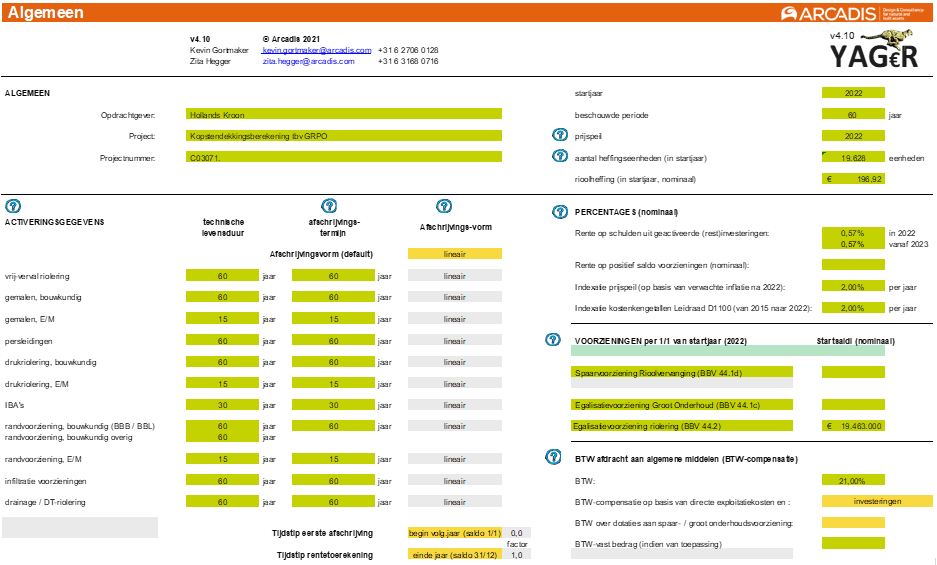Click the Projectnummer input field
Image resolution: width=937 pixels, height=565 pixels.
(344, 158)
